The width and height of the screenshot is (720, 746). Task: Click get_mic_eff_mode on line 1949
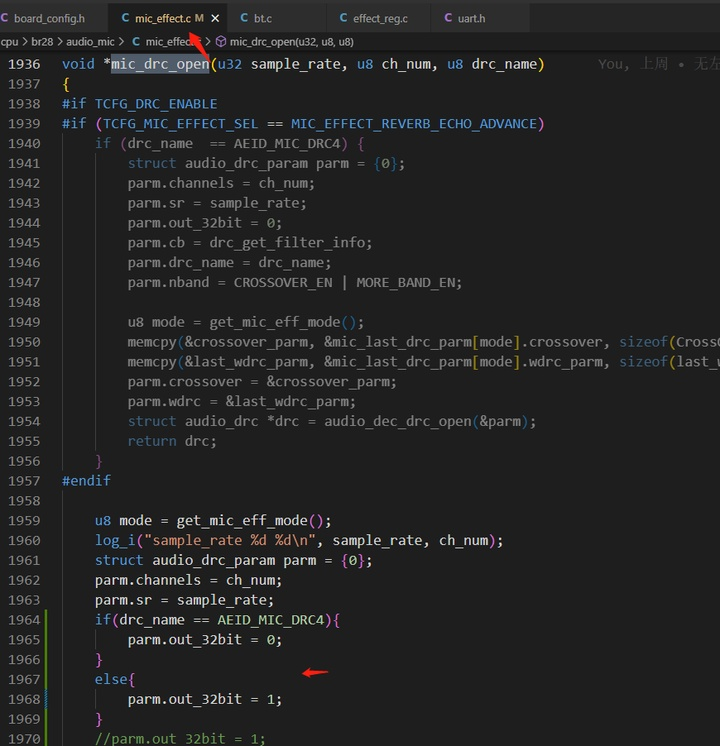point(275,322)
